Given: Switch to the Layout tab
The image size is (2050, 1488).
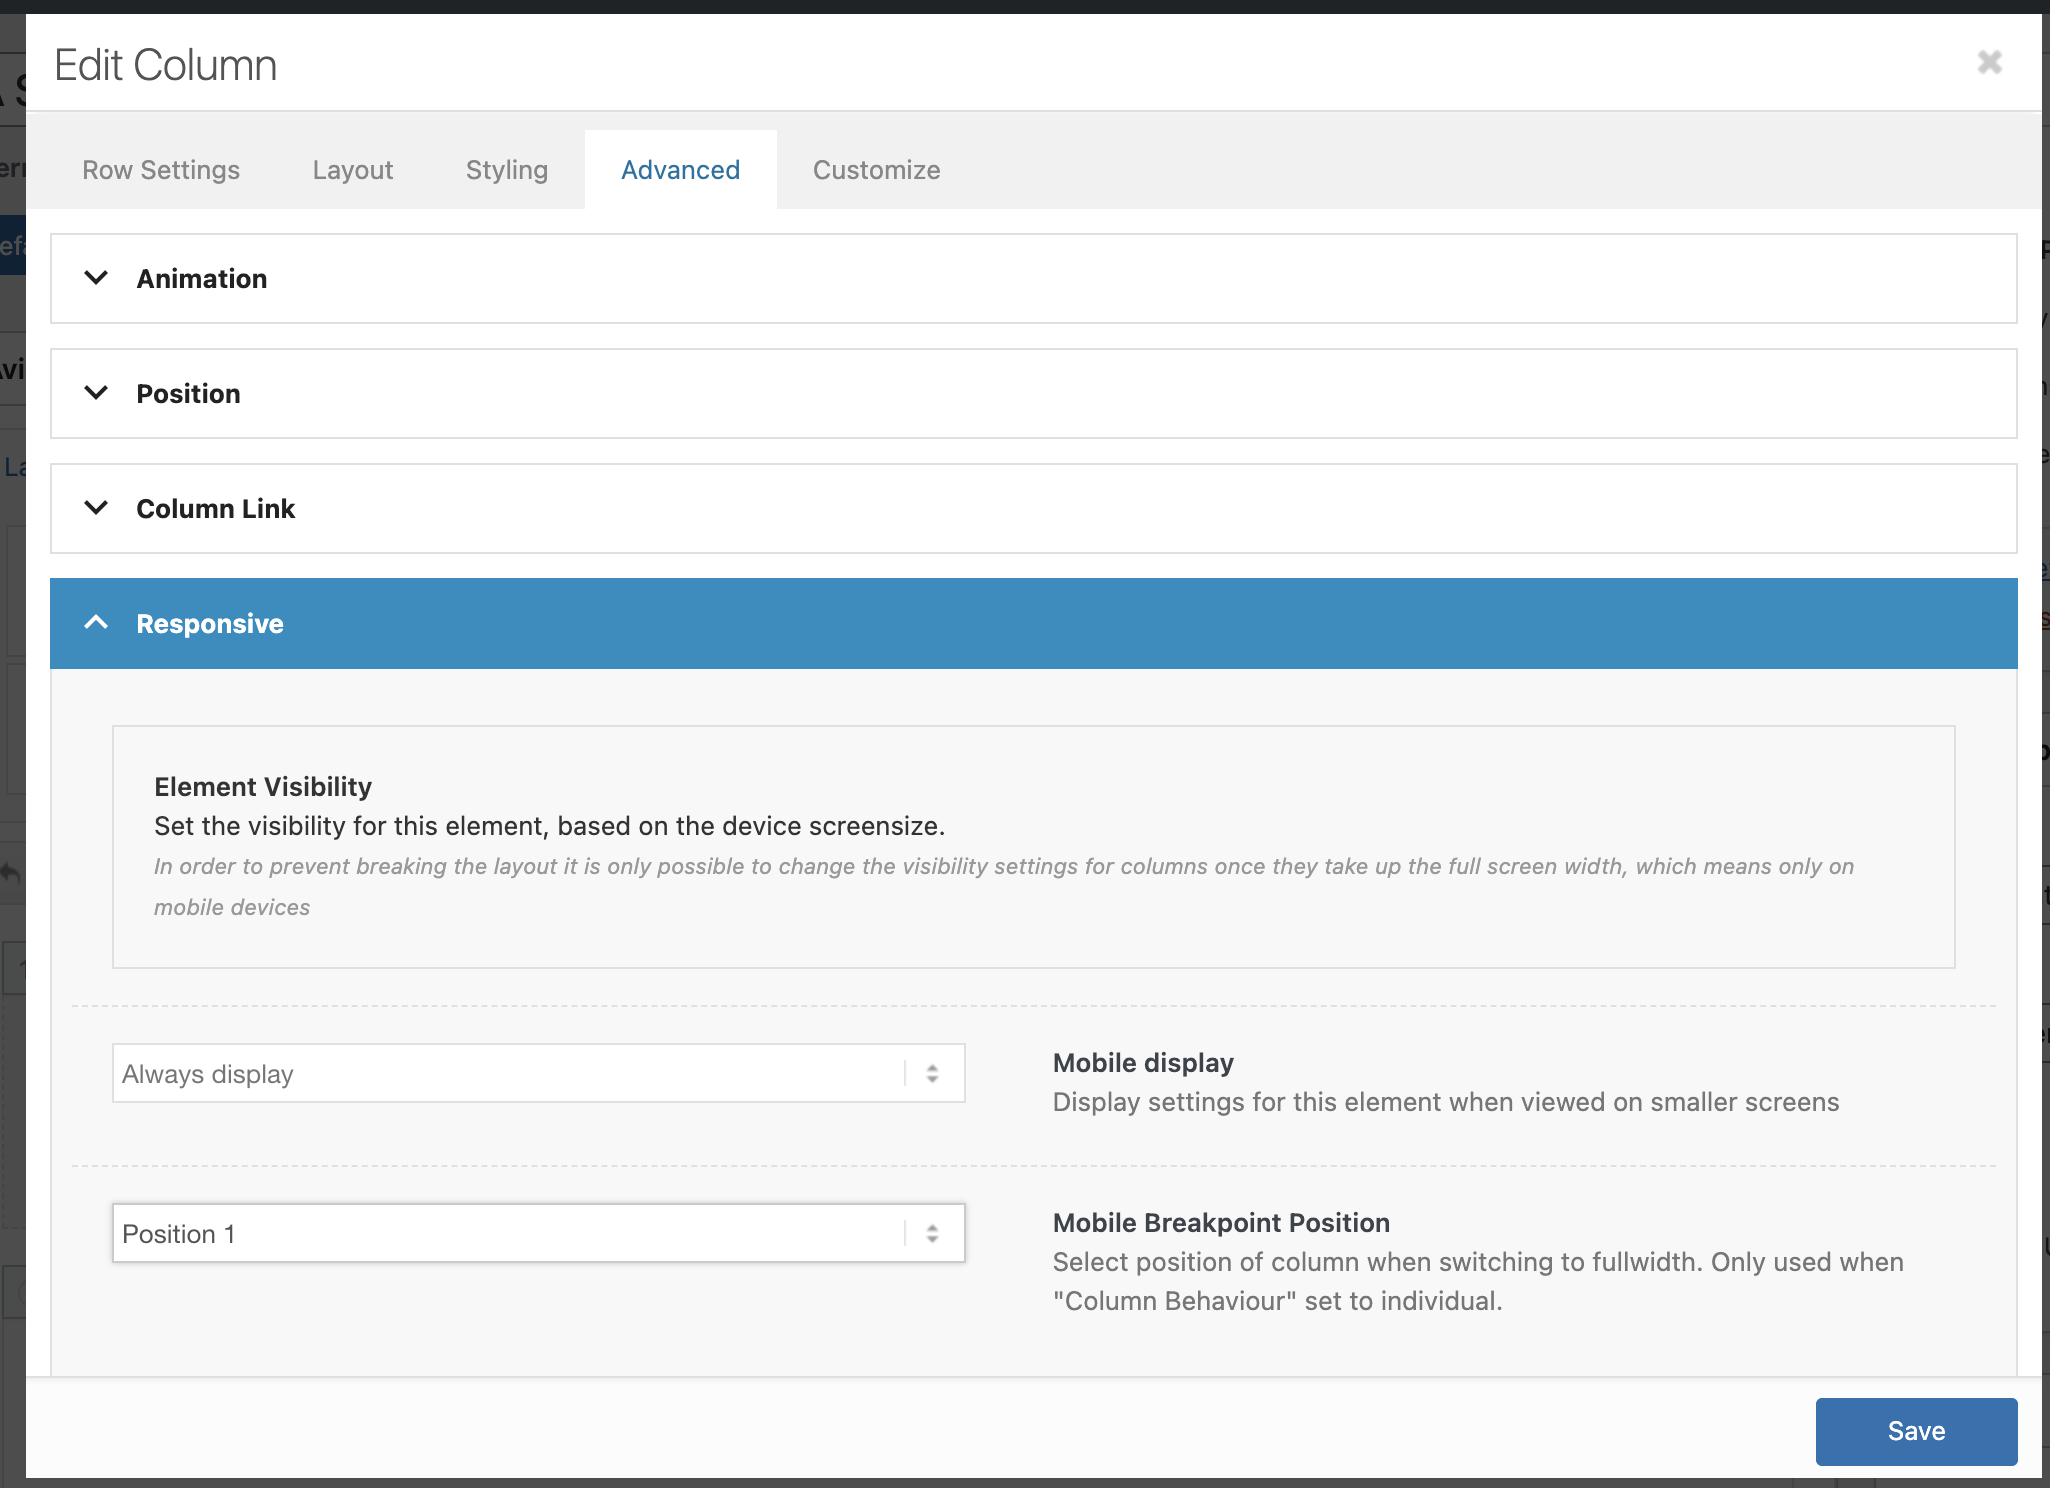Looking at the screenshot, I should click(352, 170).
